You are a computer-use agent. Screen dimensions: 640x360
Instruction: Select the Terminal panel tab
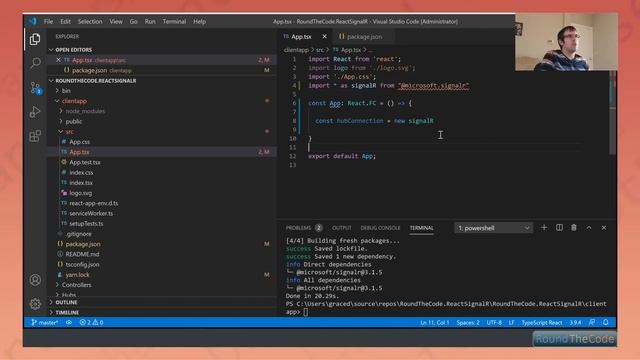pyautogui.click(x=422, y=228)
